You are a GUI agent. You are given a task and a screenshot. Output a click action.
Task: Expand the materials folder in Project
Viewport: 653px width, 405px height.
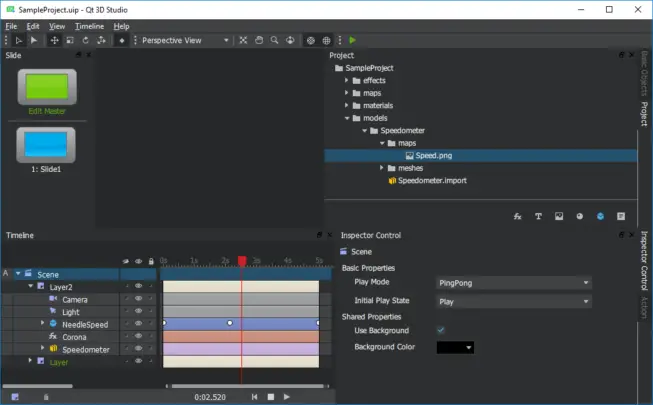tap(346, 105)
